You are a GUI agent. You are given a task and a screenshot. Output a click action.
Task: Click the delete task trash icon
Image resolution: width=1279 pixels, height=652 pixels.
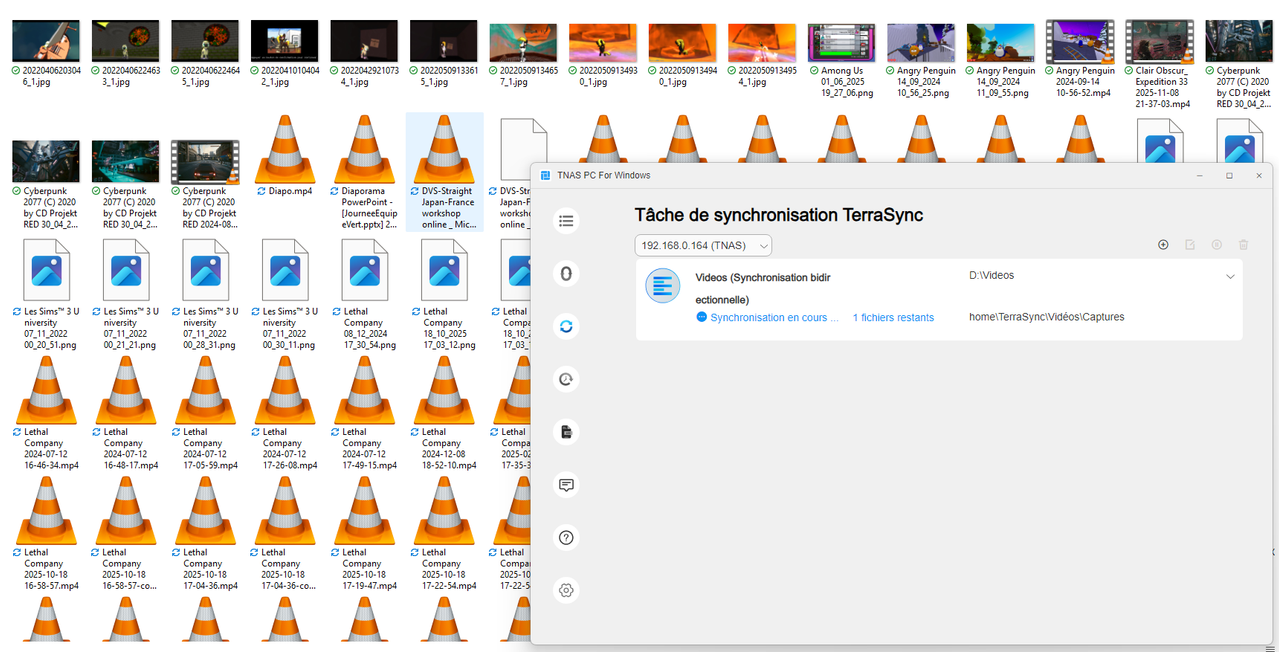click(x=1244, y=245)
